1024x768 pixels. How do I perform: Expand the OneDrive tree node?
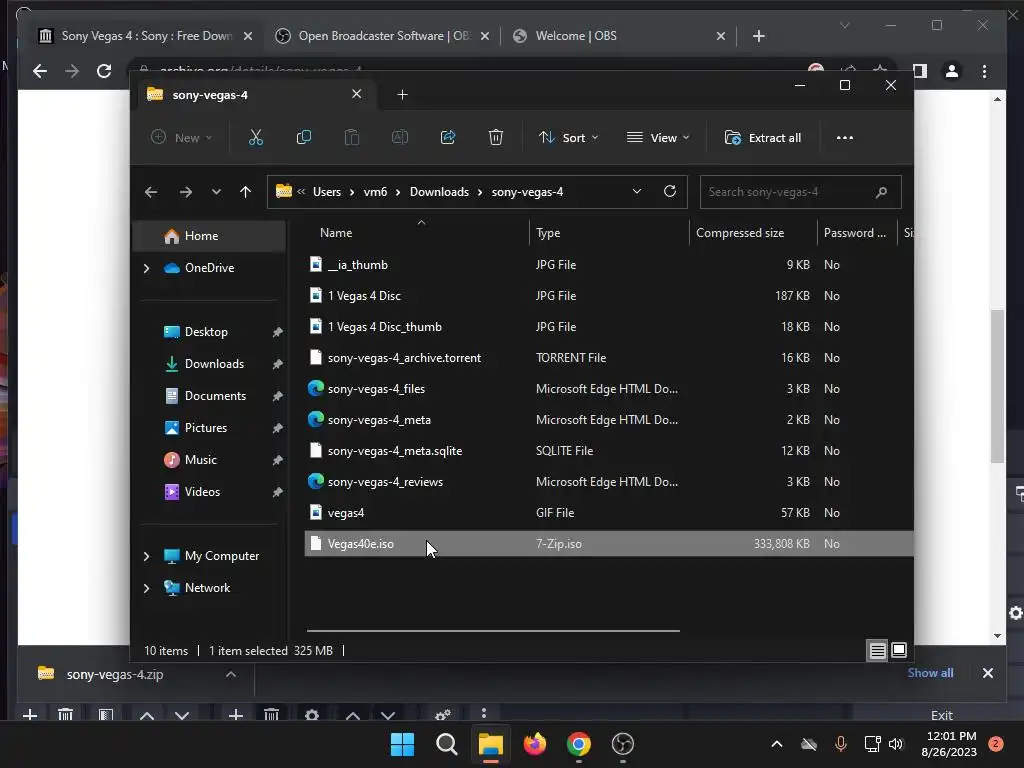click(x=146, y=268)
